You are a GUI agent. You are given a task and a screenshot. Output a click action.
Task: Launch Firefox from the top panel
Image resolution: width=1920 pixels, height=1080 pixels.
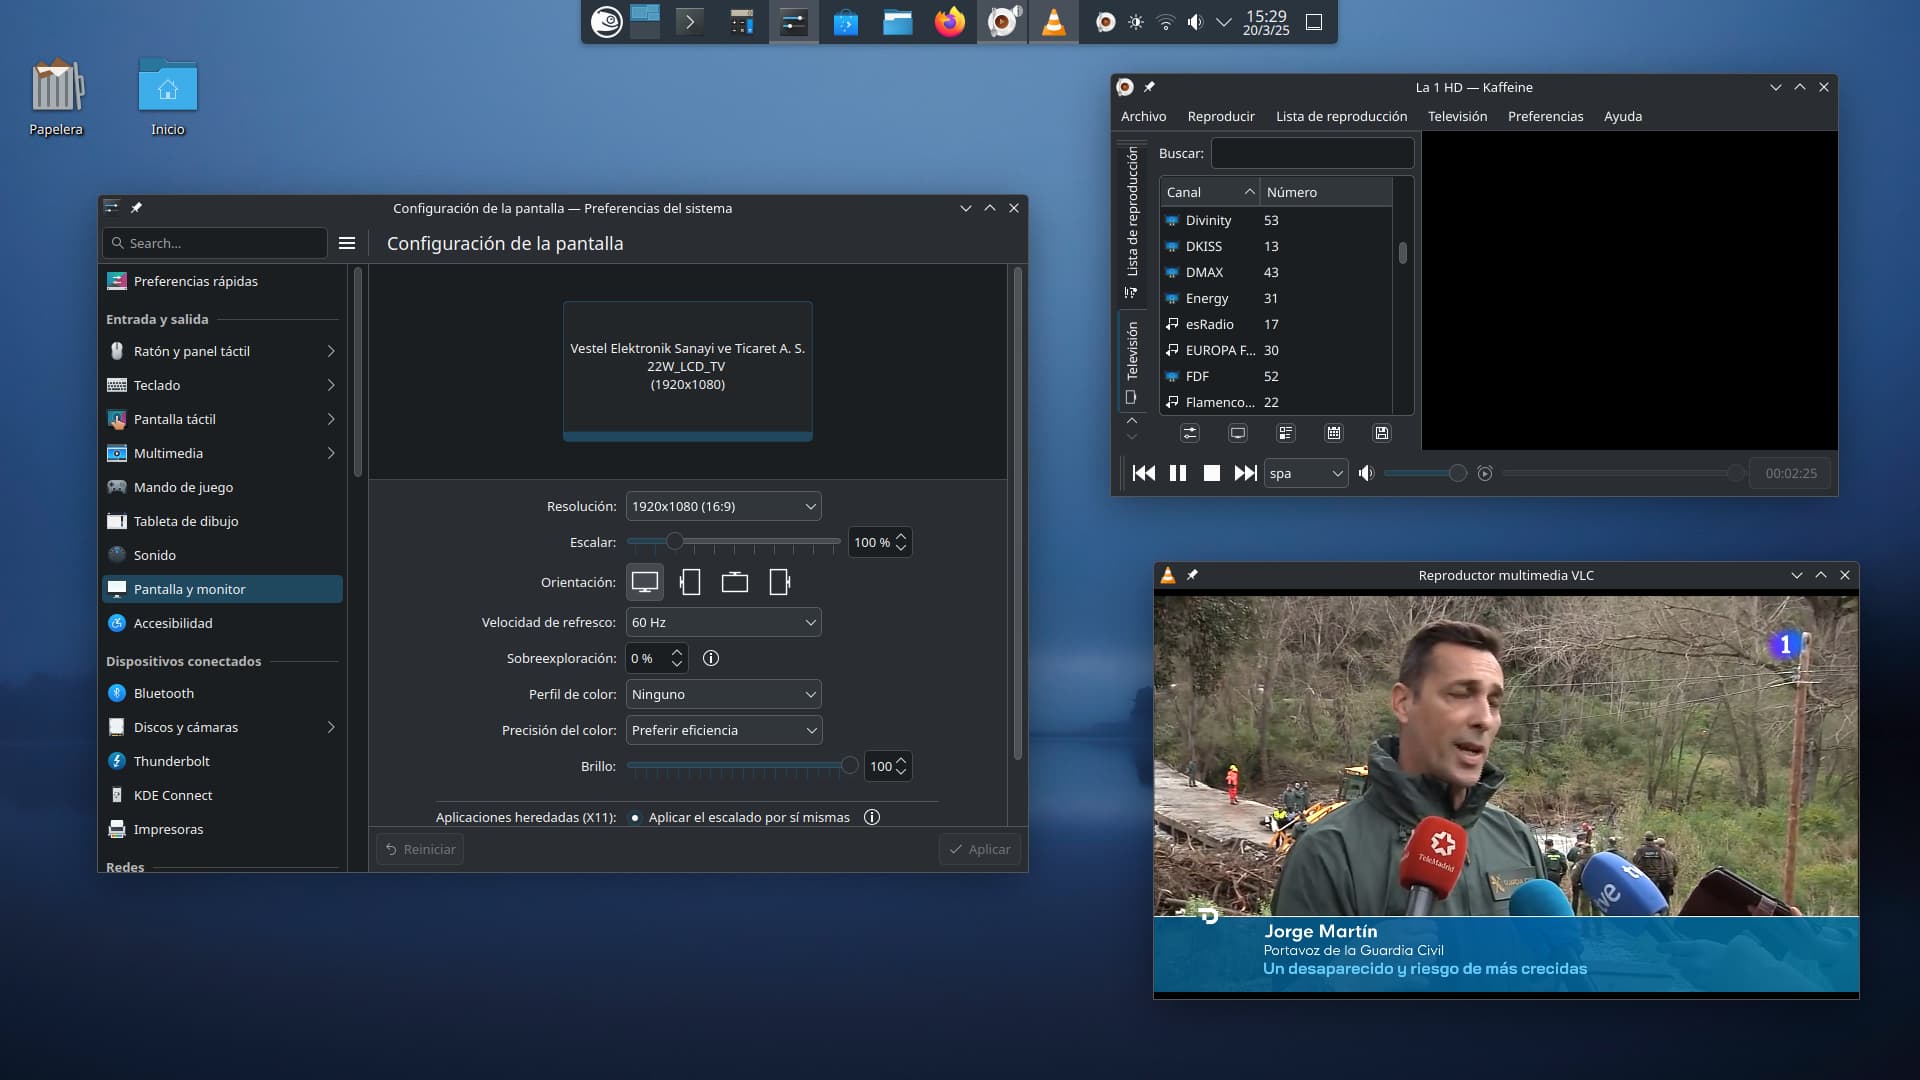pyautogui.click(x=949, y=22)
